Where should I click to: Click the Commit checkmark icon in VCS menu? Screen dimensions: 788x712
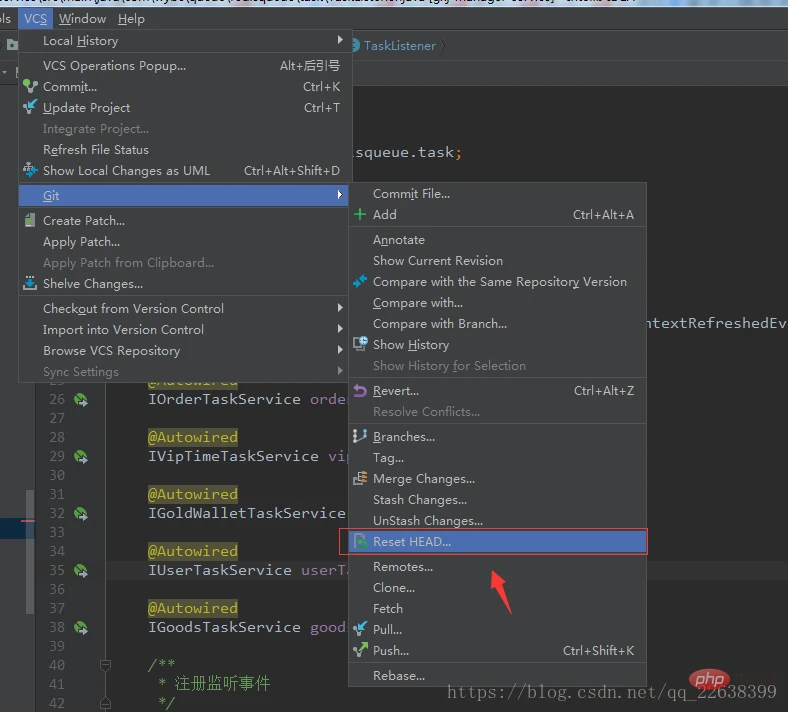[x=30, y=87]
